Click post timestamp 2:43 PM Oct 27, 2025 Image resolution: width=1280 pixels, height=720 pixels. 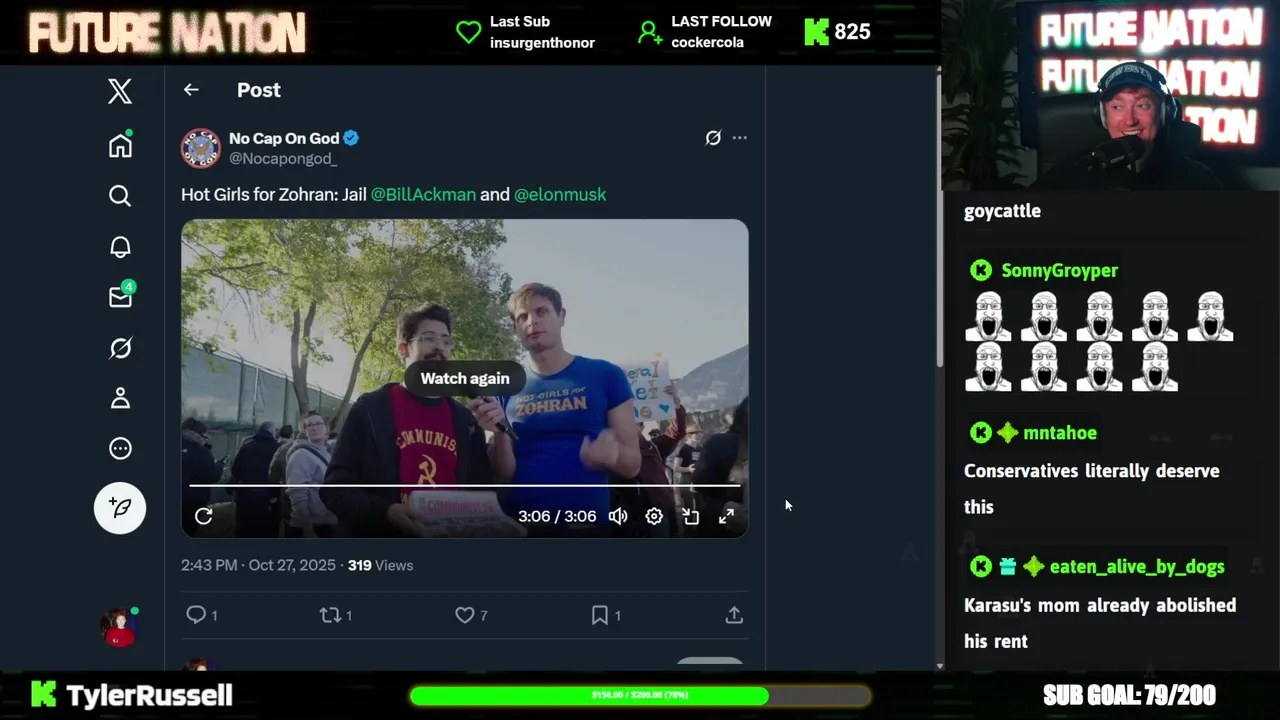pyautogui.click(x=258, y=565)
